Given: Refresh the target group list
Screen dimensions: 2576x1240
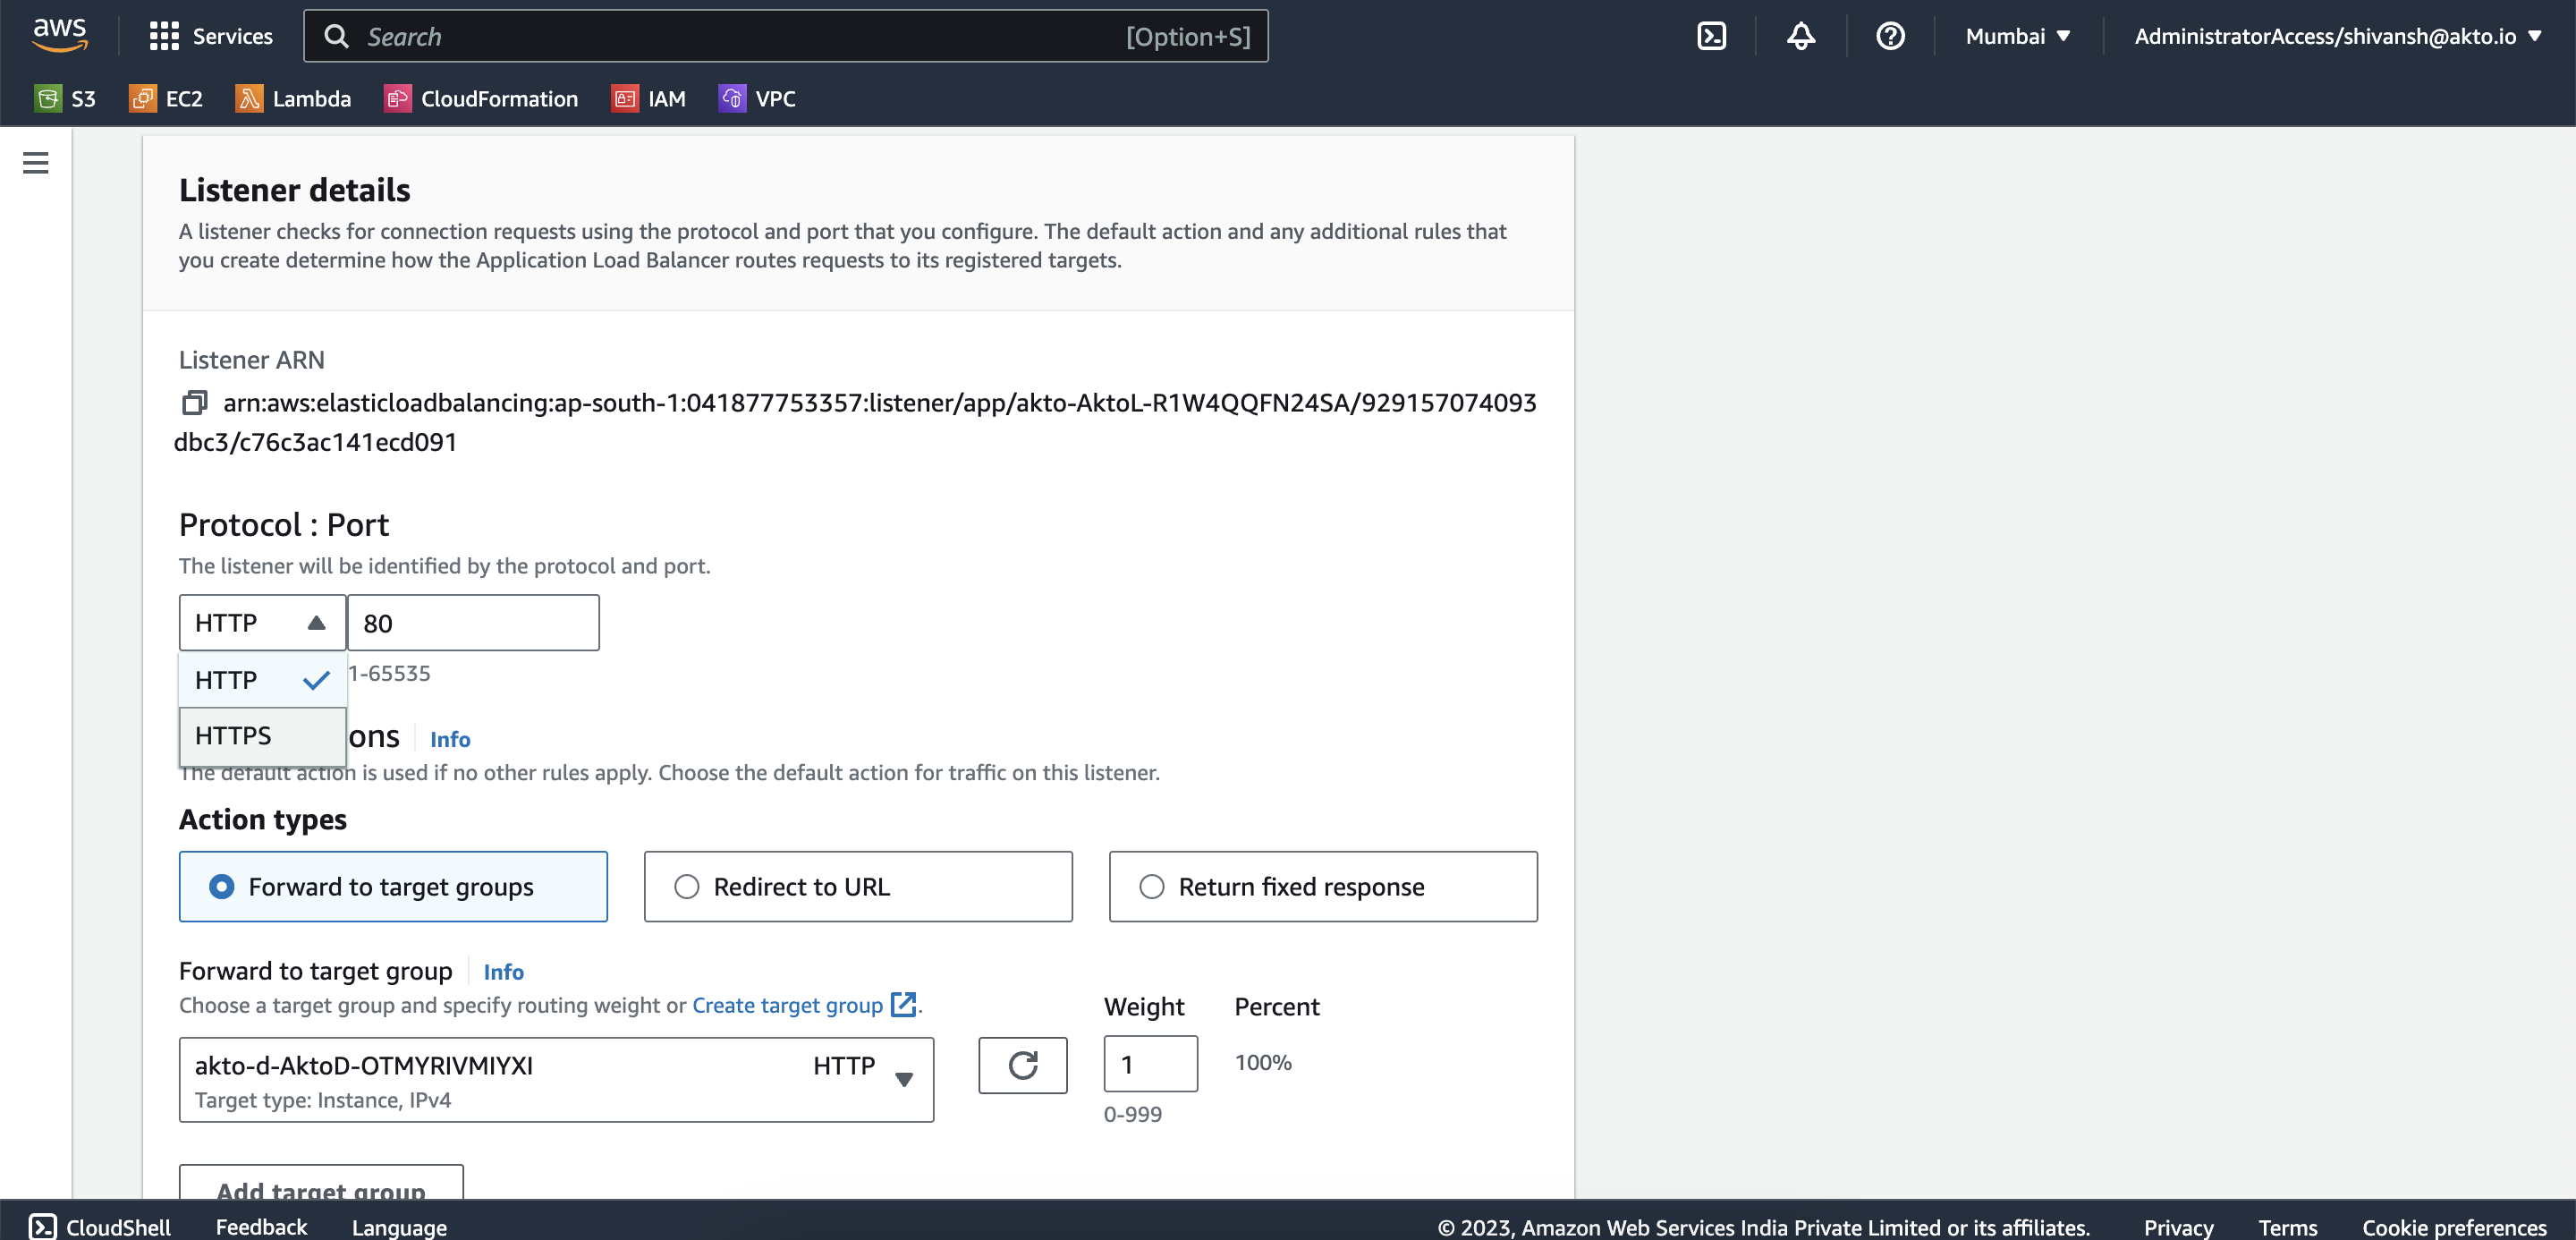Looking at the screenshot, I should click(1023, 1065).
